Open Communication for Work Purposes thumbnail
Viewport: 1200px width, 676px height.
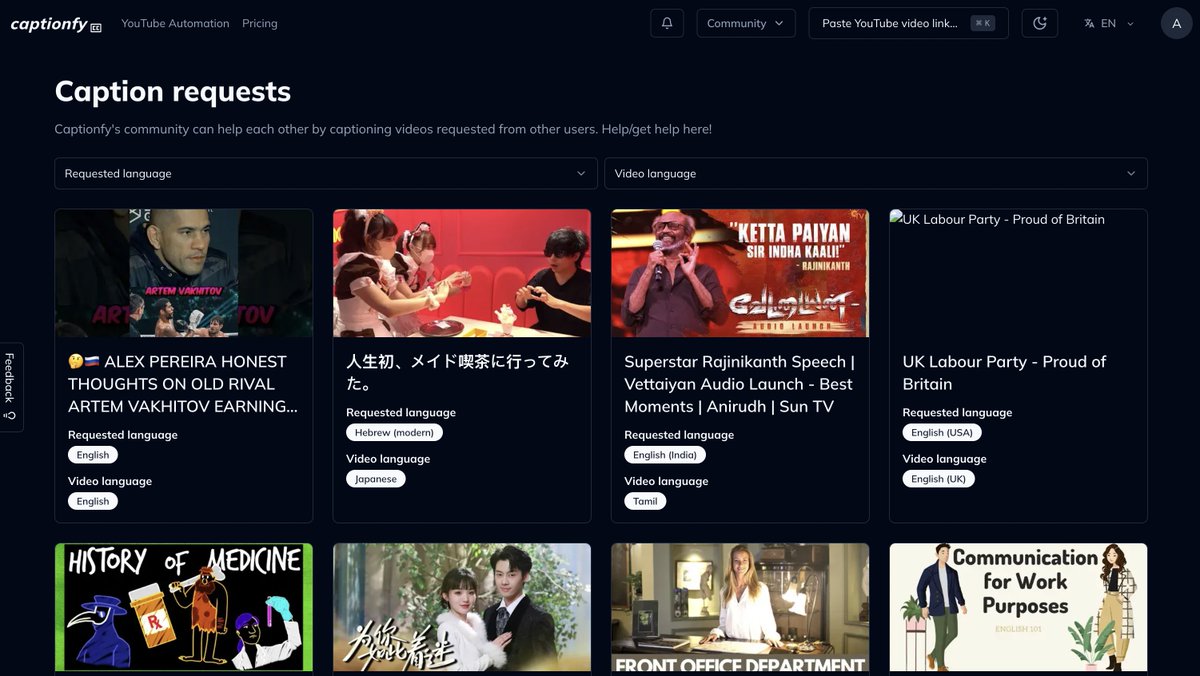tap(1018, 607)
